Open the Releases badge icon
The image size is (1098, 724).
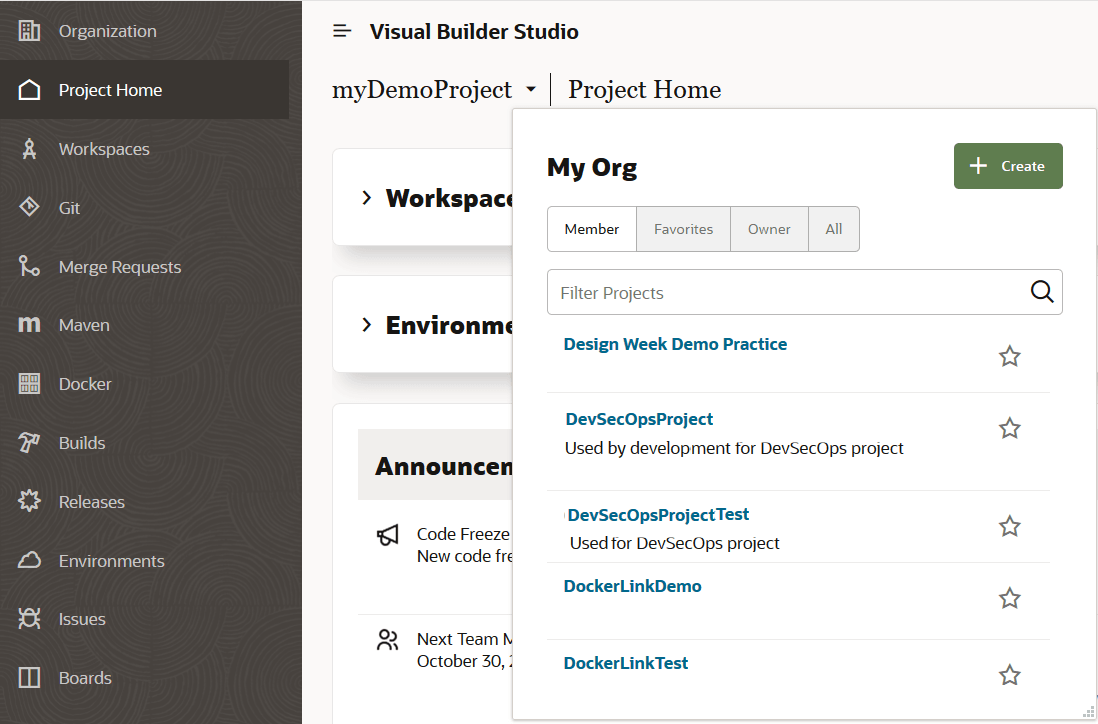tap(29, 501)
